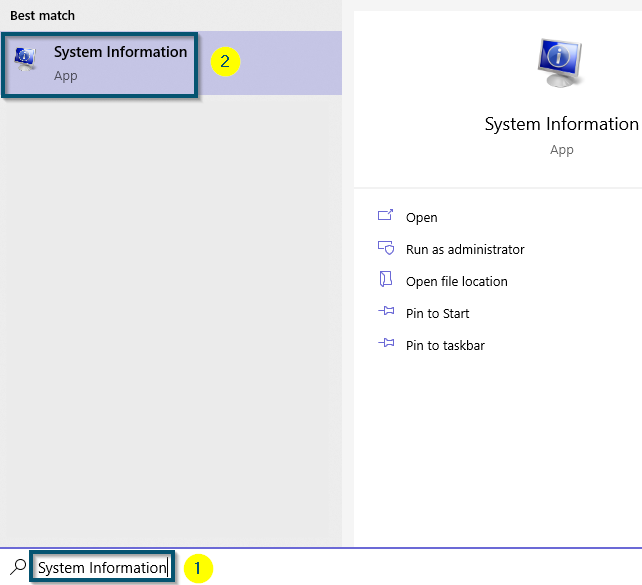This screenshot has width=642, height=585.
Task: Click the App label under the preview title
Action: pyautogui.click(x=561, y=150)
